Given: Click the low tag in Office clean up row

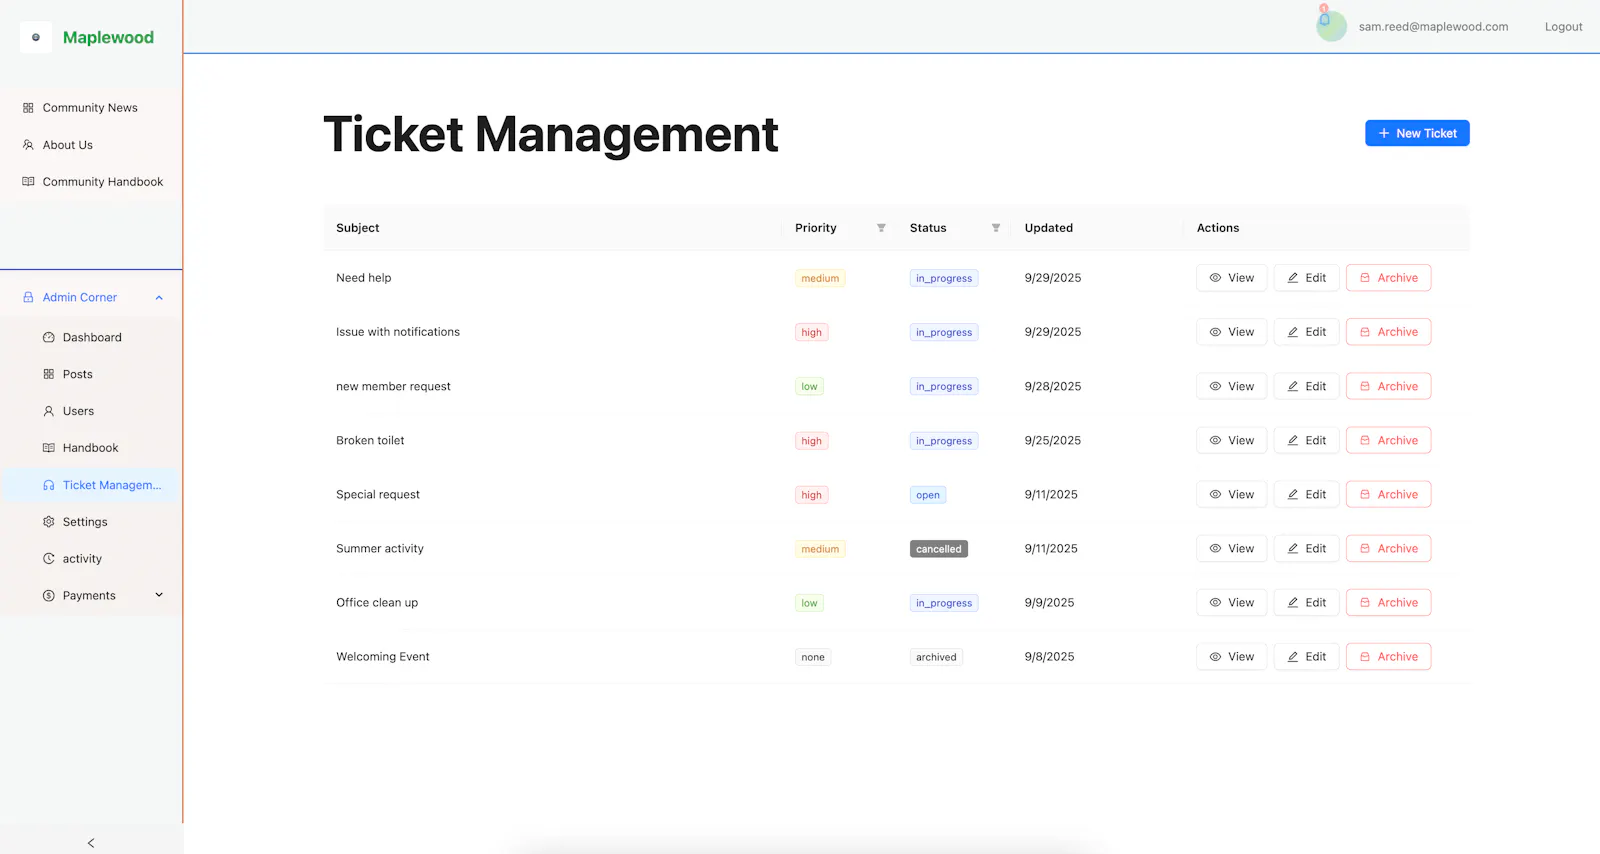Looking at the screenshot, I should point(809,603).
